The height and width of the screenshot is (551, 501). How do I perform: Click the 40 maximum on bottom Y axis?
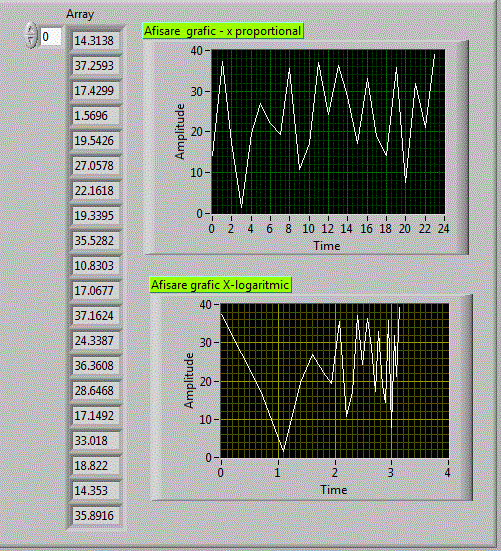(206, 304)
